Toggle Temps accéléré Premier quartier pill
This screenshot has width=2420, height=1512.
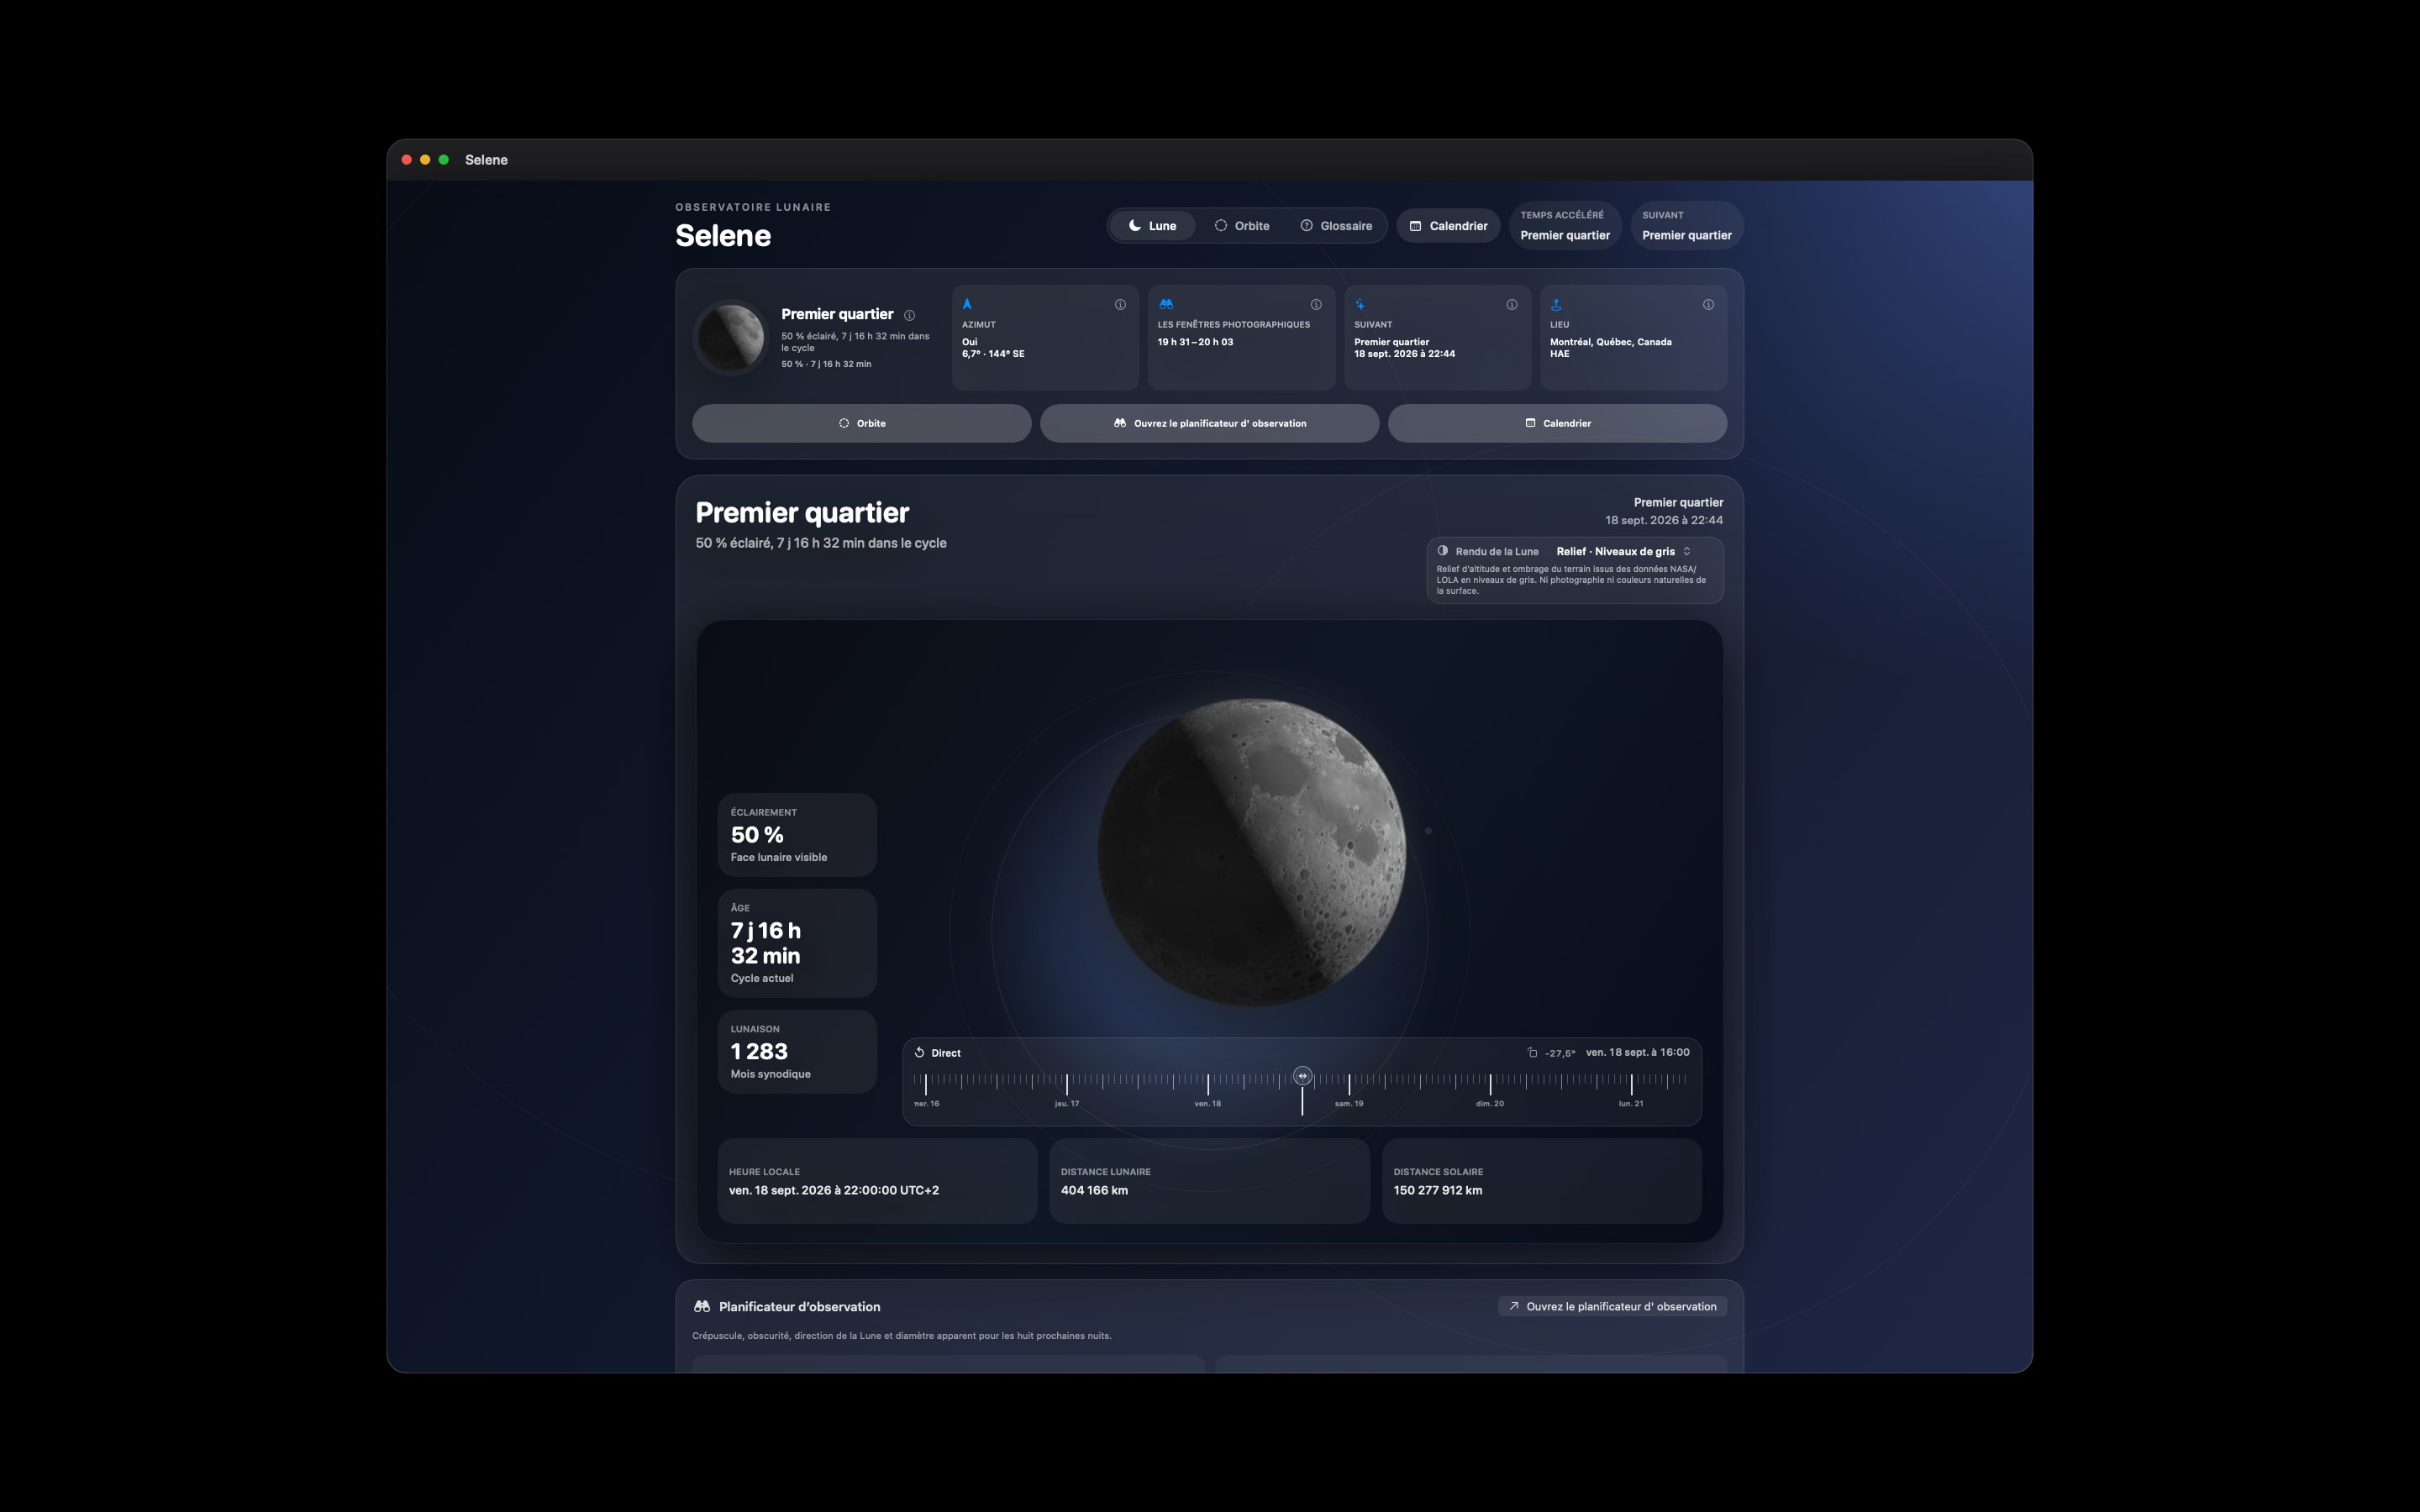(1565, 226)
